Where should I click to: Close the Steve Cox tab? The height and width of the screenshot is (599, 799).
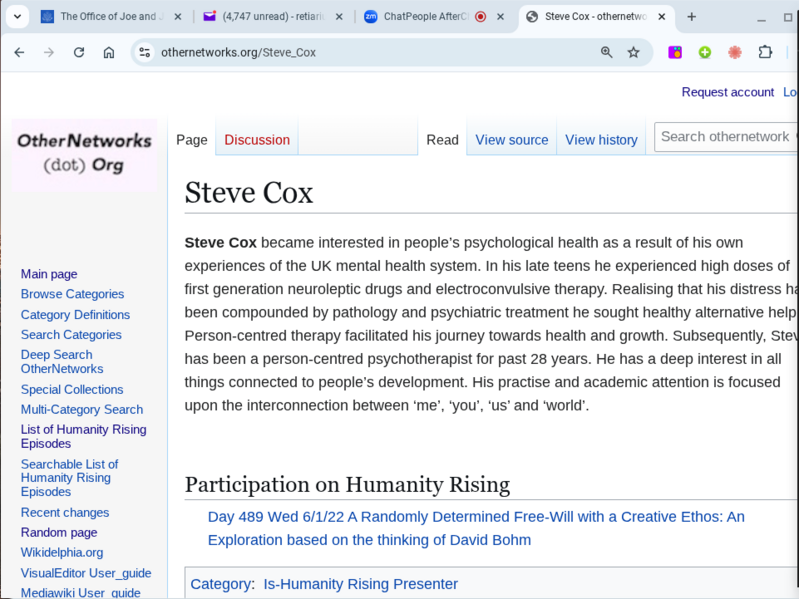[662, 17]
